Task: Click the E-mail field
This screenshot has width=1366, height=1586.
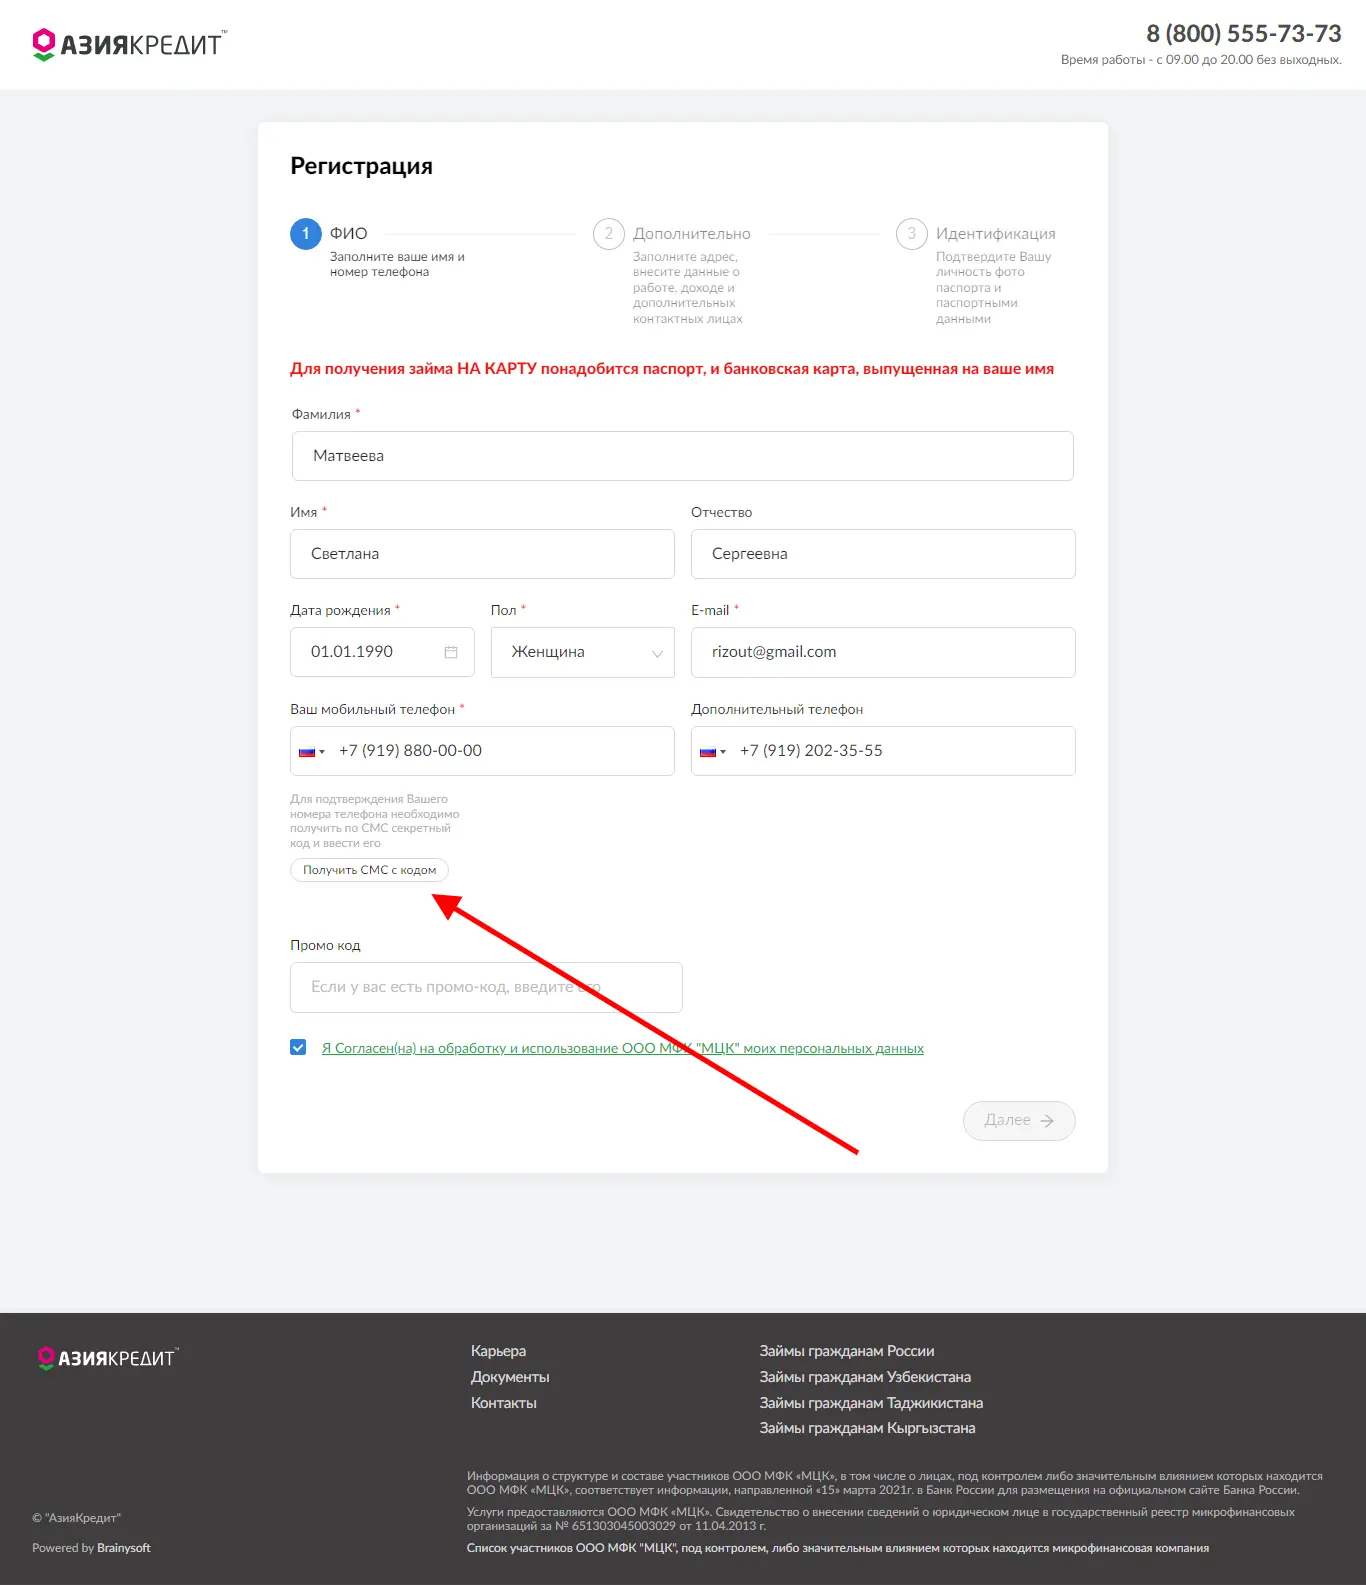Action: (883, 652)
